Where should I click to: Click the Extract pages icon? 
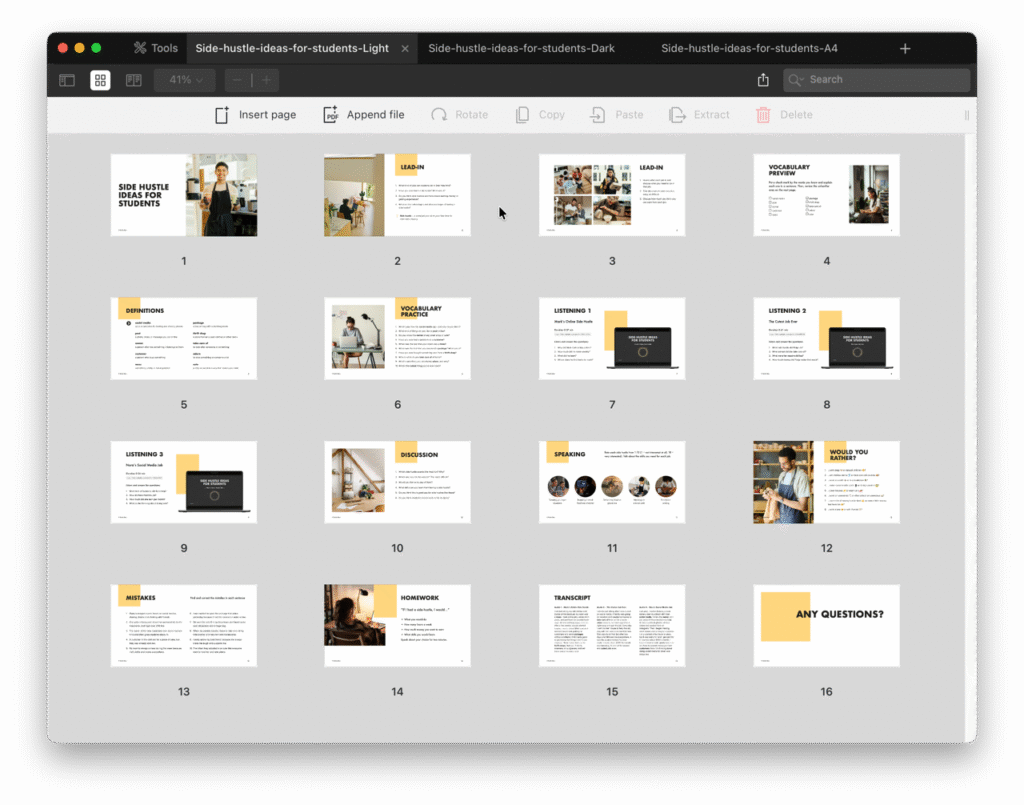coord(676,114)
